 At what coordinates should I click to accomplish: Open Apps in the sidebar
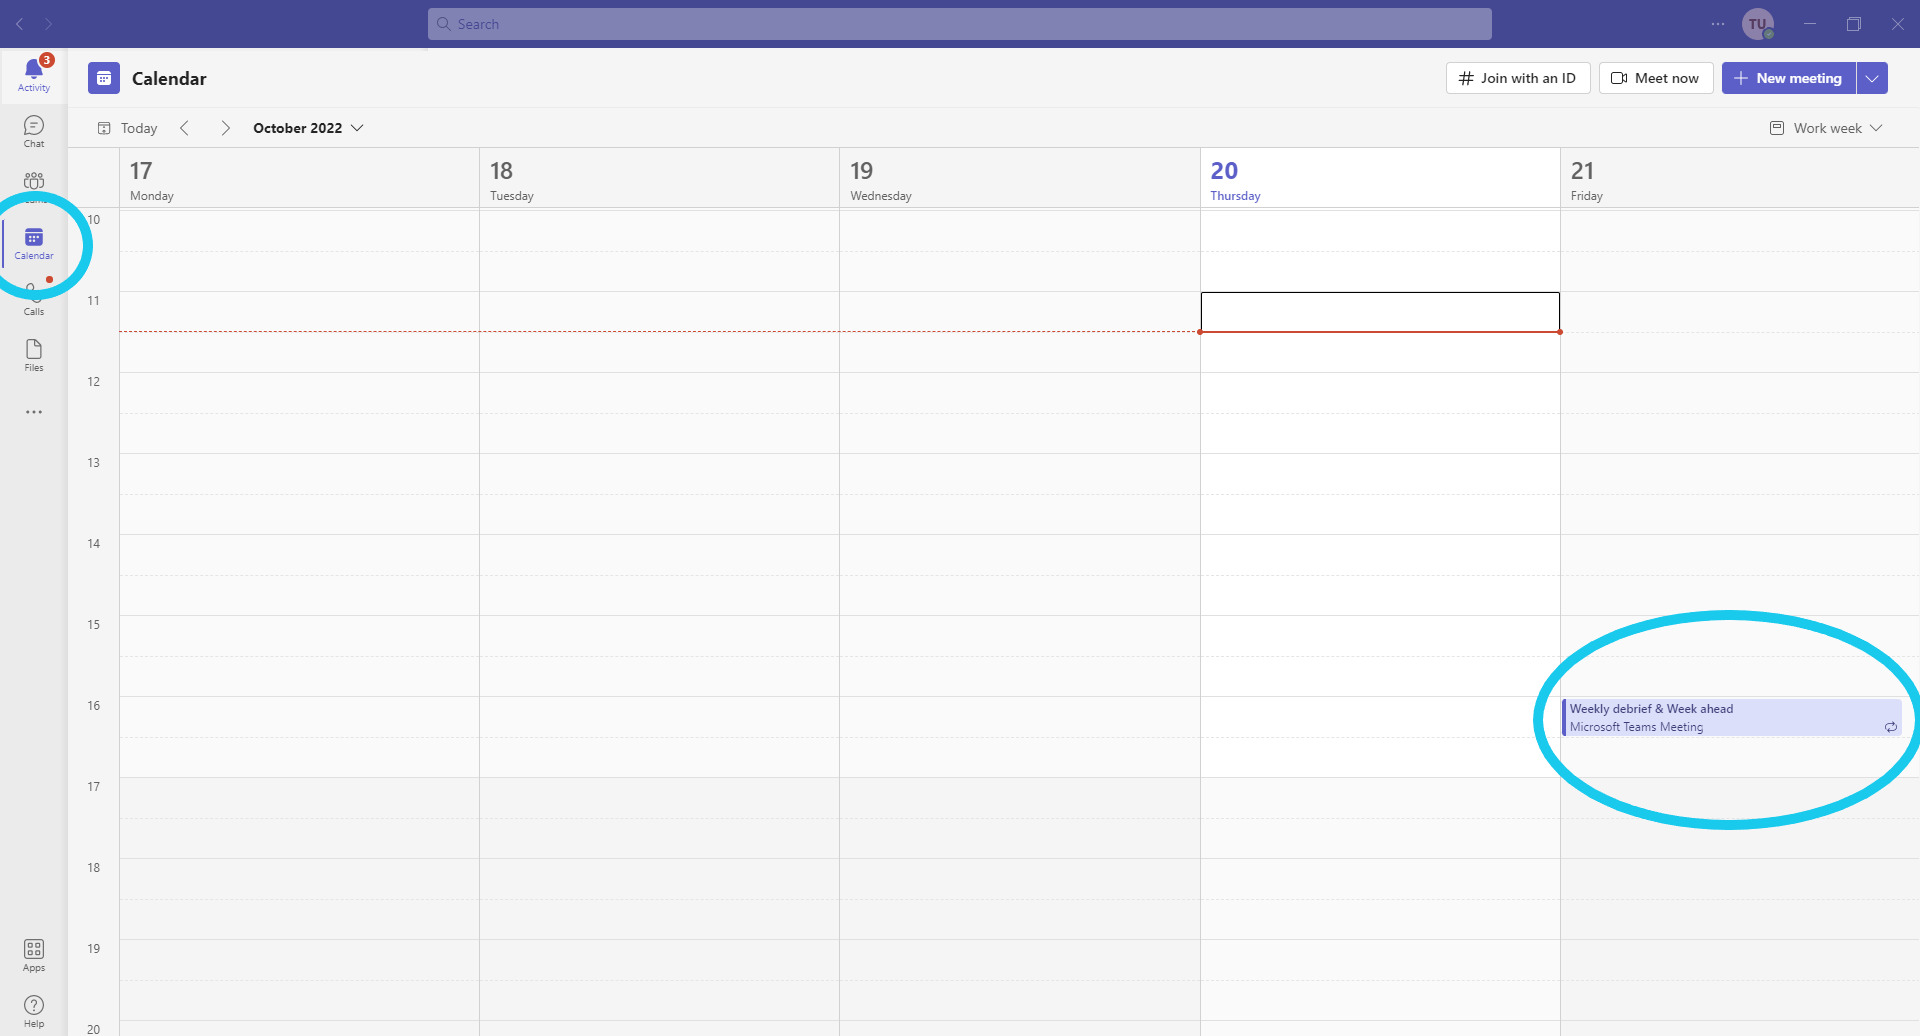pyautogui.click(x=33, y=954)
